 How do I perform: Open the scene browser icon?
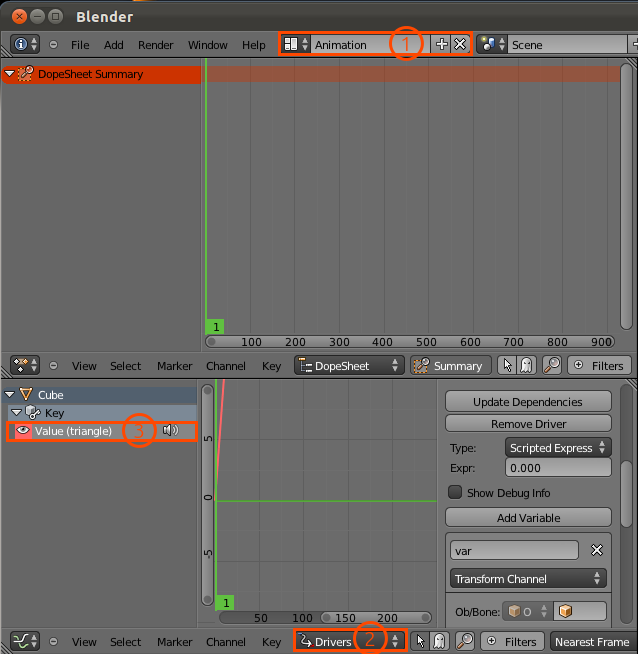[x=492, y=44]
